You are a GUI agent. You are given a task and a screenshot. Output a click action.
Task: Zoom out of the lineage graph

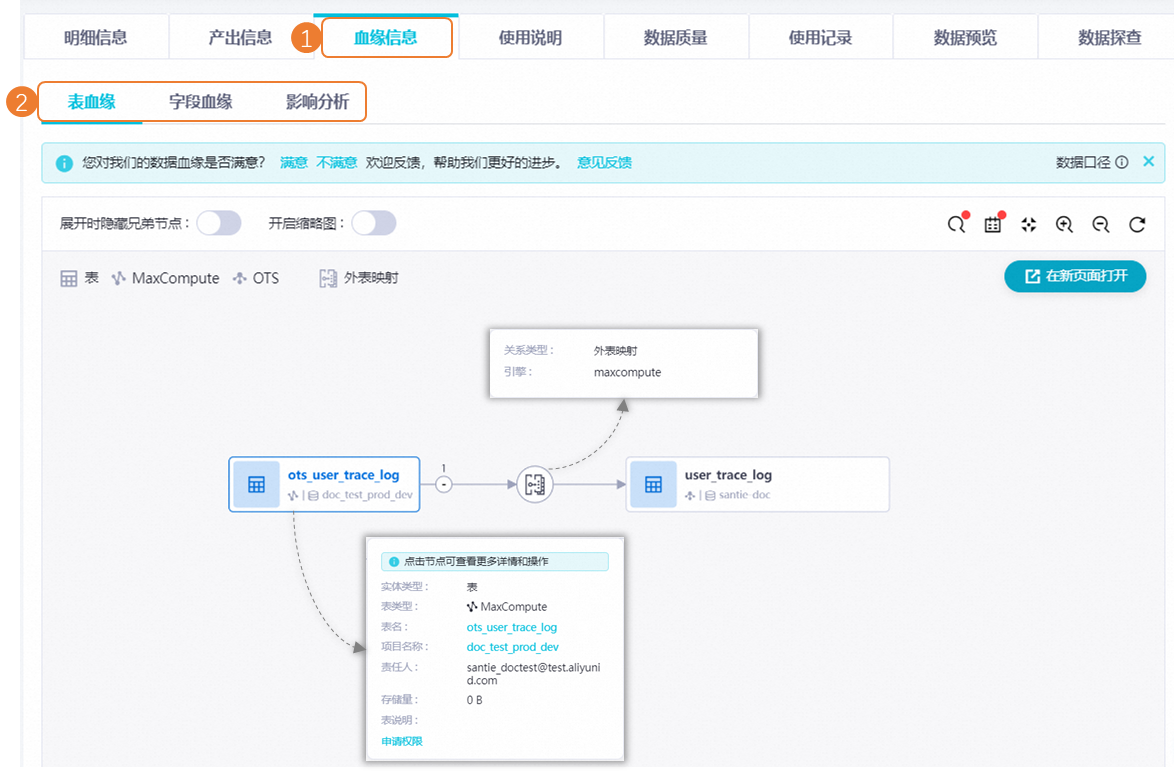(1101, 224)
